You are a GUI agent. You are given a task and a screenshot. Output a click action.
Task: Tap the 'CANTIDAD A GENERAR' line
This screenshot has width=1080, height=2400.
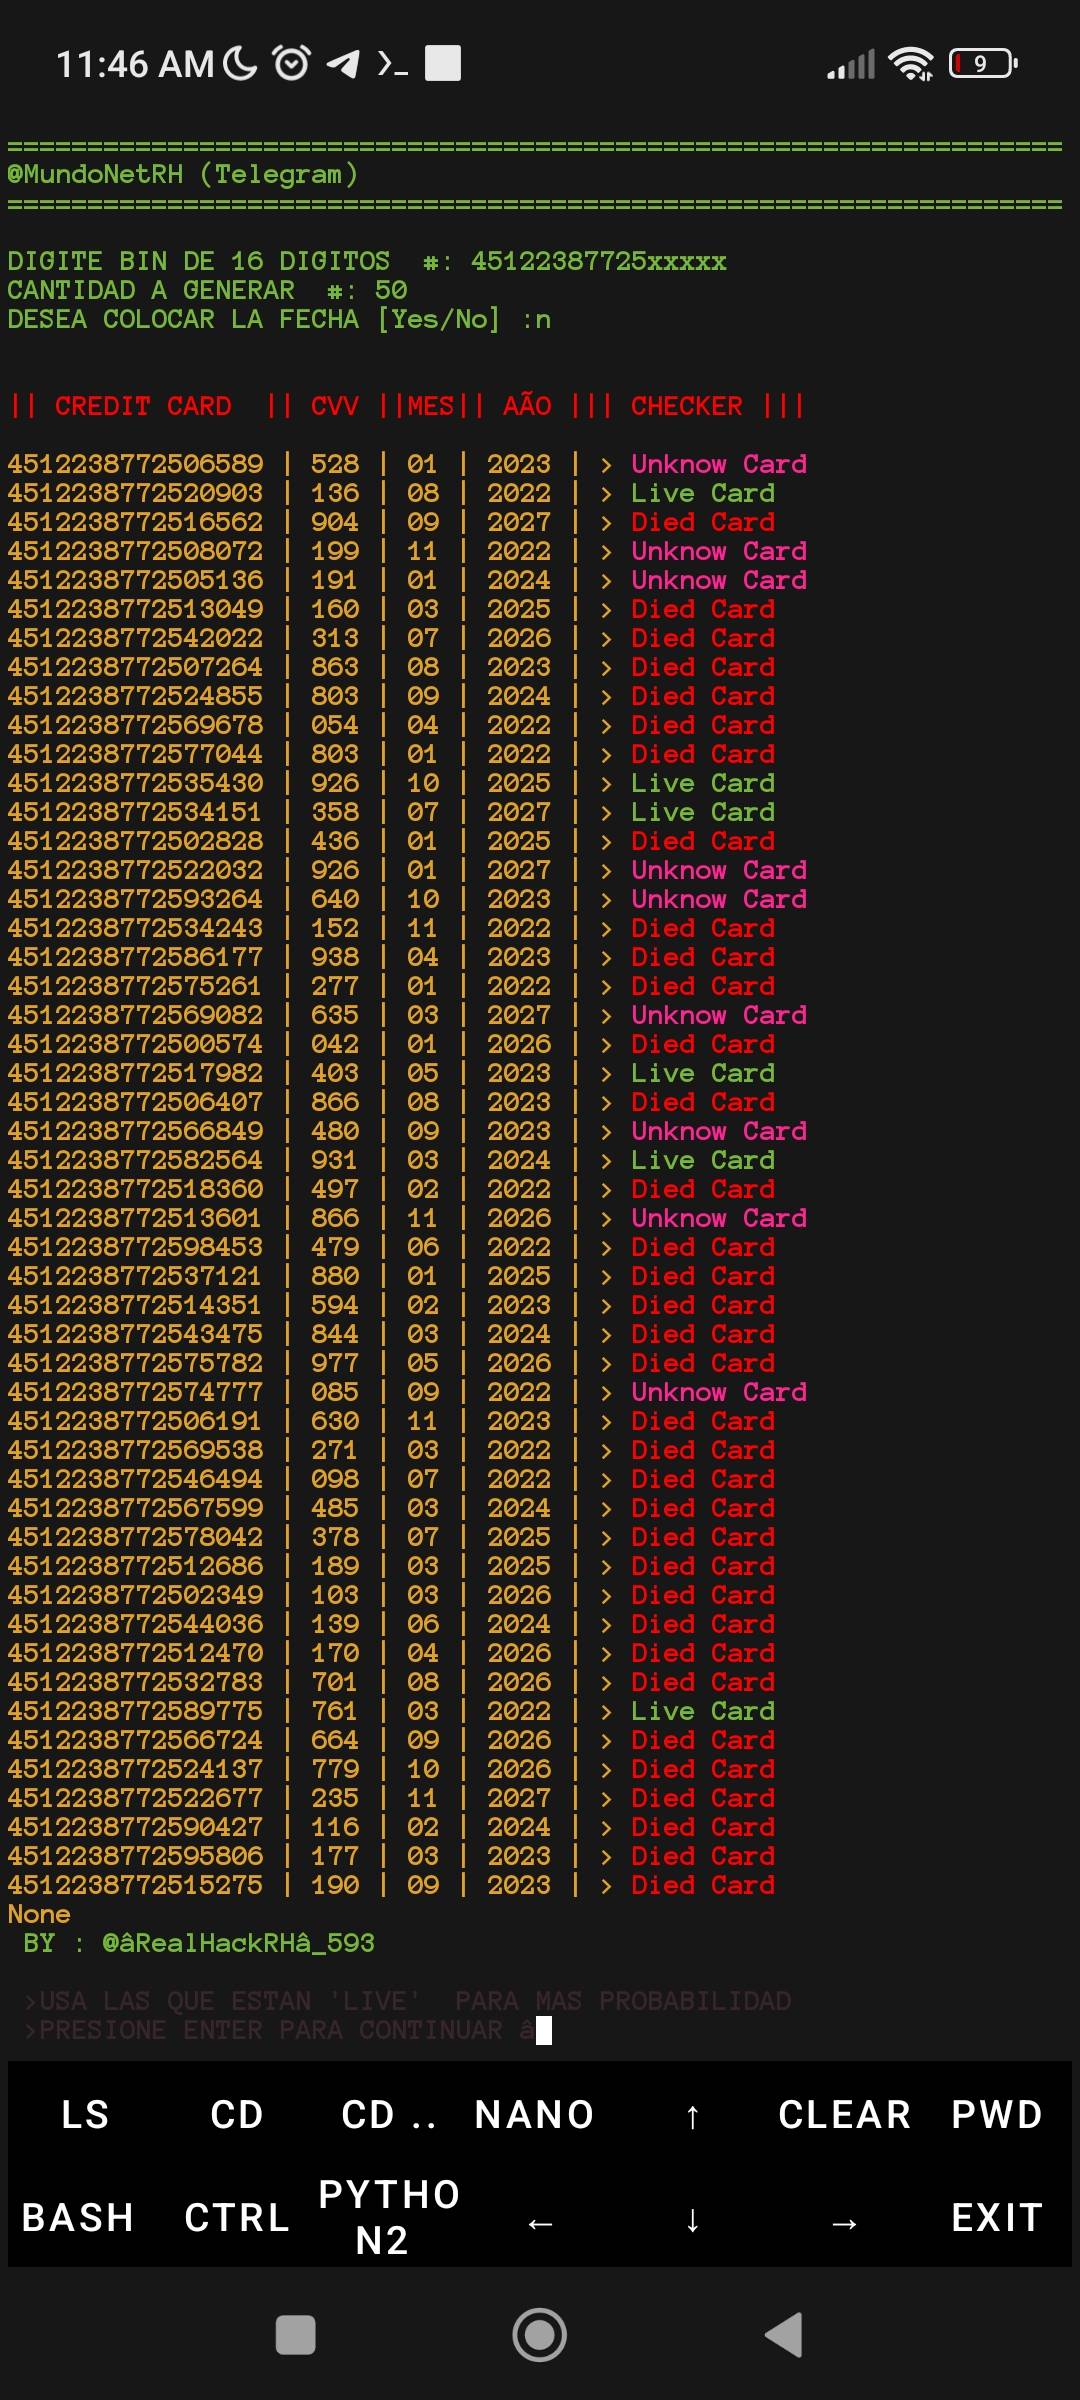coord(207,291)
